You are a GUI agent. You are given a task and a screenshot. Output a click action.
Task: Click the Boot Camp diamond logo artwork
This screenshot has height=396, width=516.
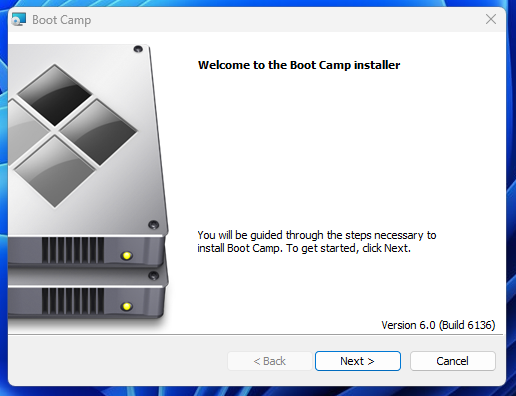(73, 136)
